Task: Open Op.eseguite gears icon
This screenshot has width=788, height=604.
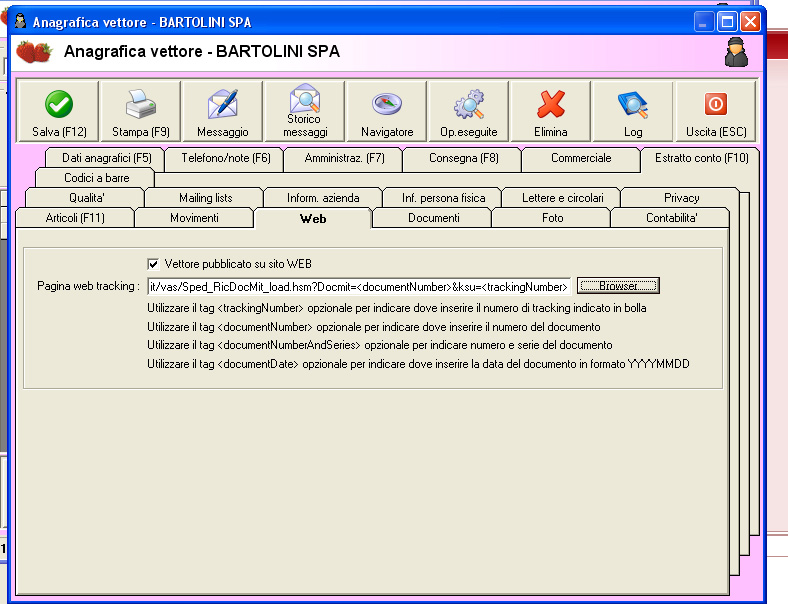Action: click(468, 111)
